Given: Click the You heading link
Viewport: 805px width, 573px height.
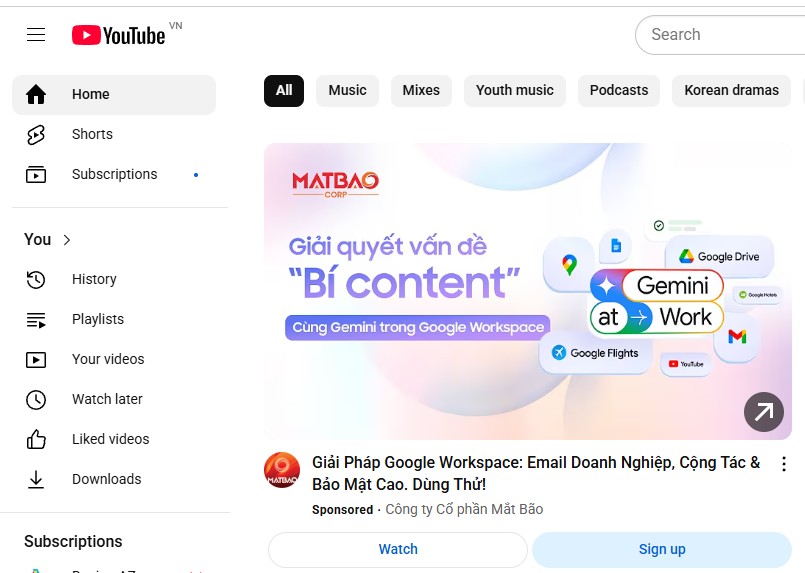Looking at the screenshot, I should [x=37, y=240].
